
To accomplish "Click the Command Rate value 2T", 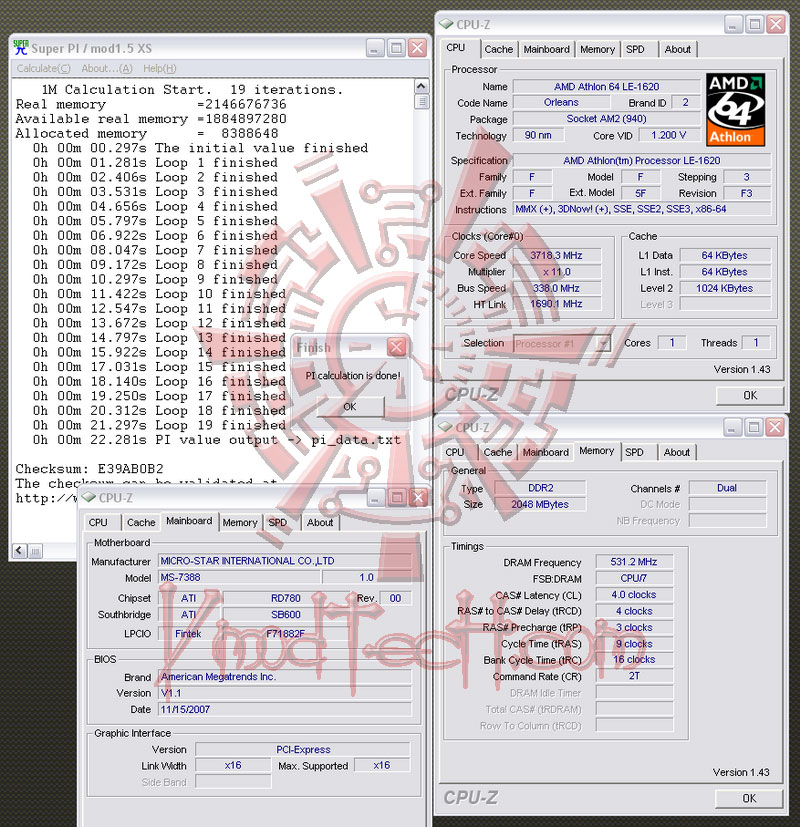I will pos(634,676).
